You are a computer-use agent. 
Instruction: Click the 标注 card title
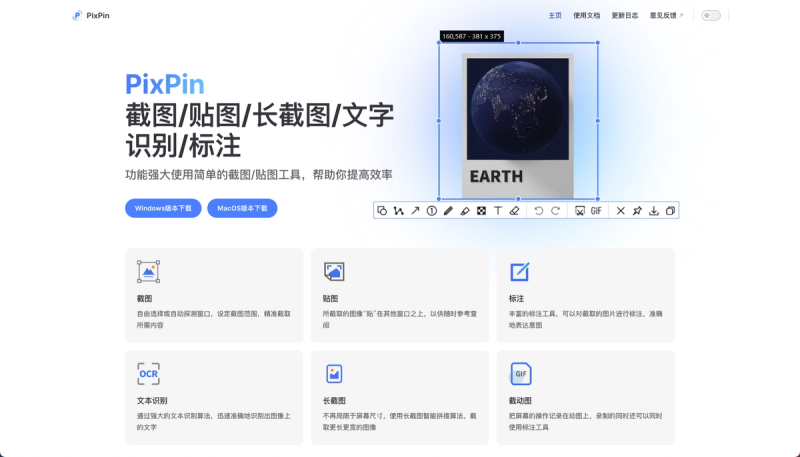[516, 298]
